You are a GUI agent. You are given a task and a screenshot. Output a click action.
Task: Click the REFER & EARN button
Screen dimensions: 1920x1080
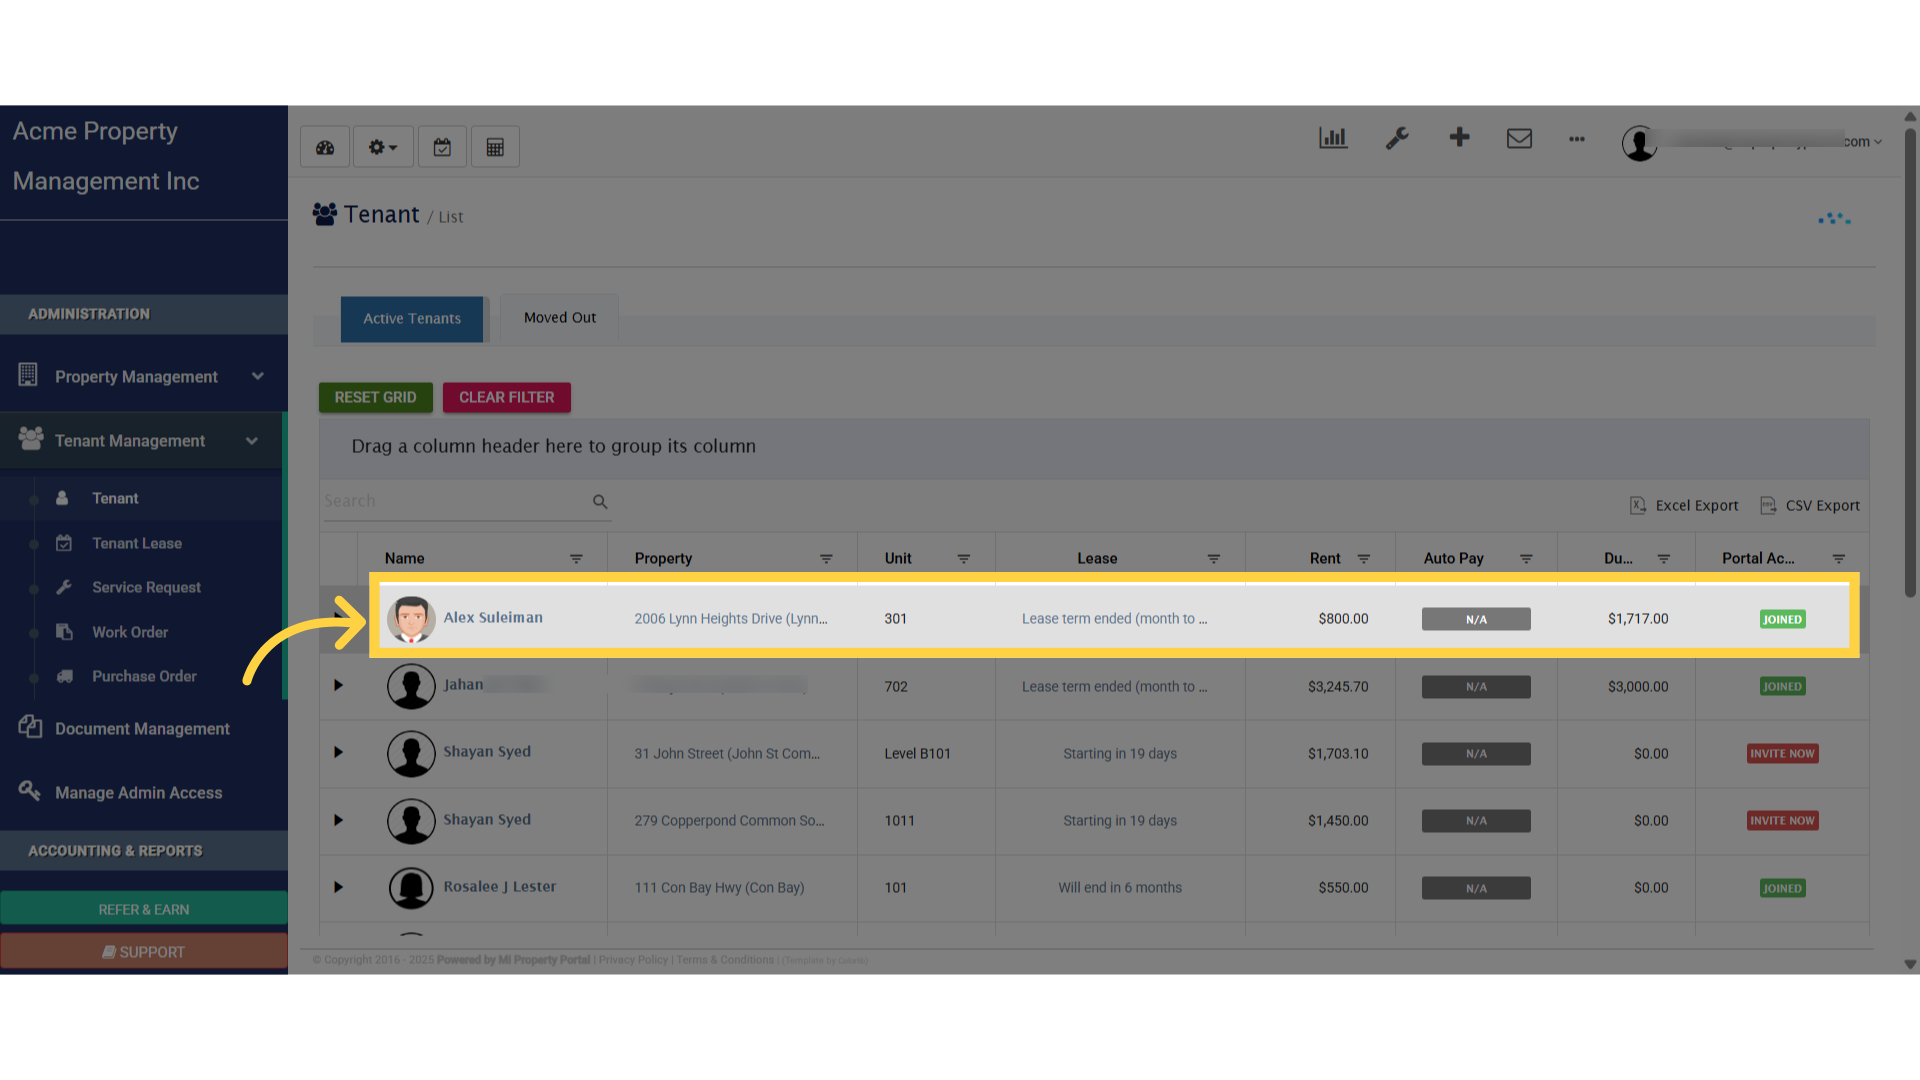coord(144,909)
